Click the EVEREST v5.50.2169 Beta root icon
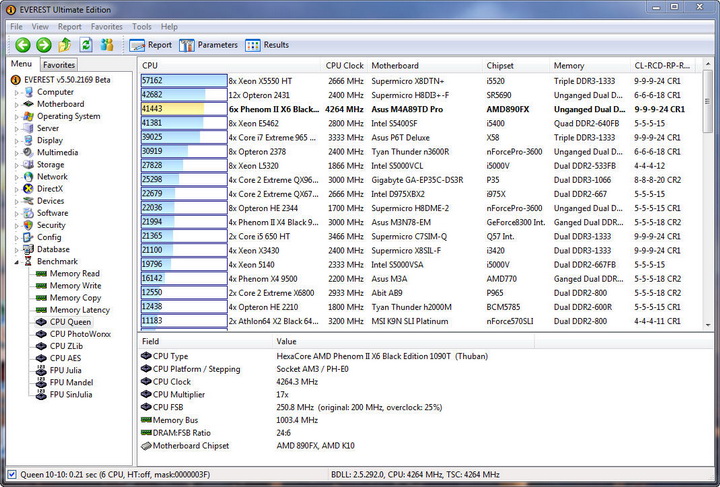 point(16,80)
